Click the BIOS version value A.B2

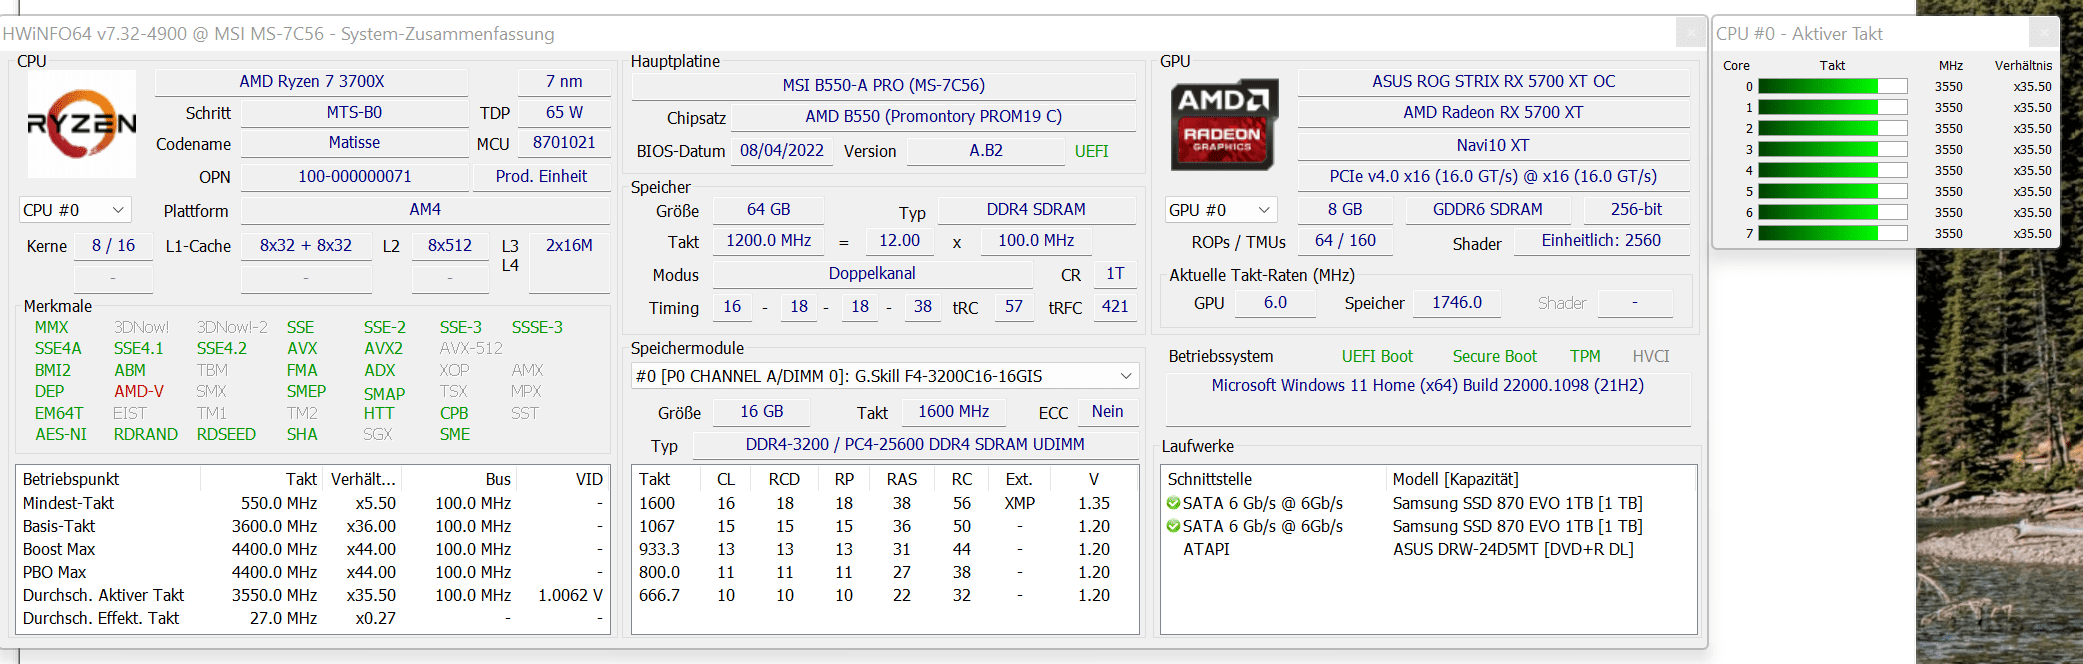pyautogui.click(x=986, y=151)
